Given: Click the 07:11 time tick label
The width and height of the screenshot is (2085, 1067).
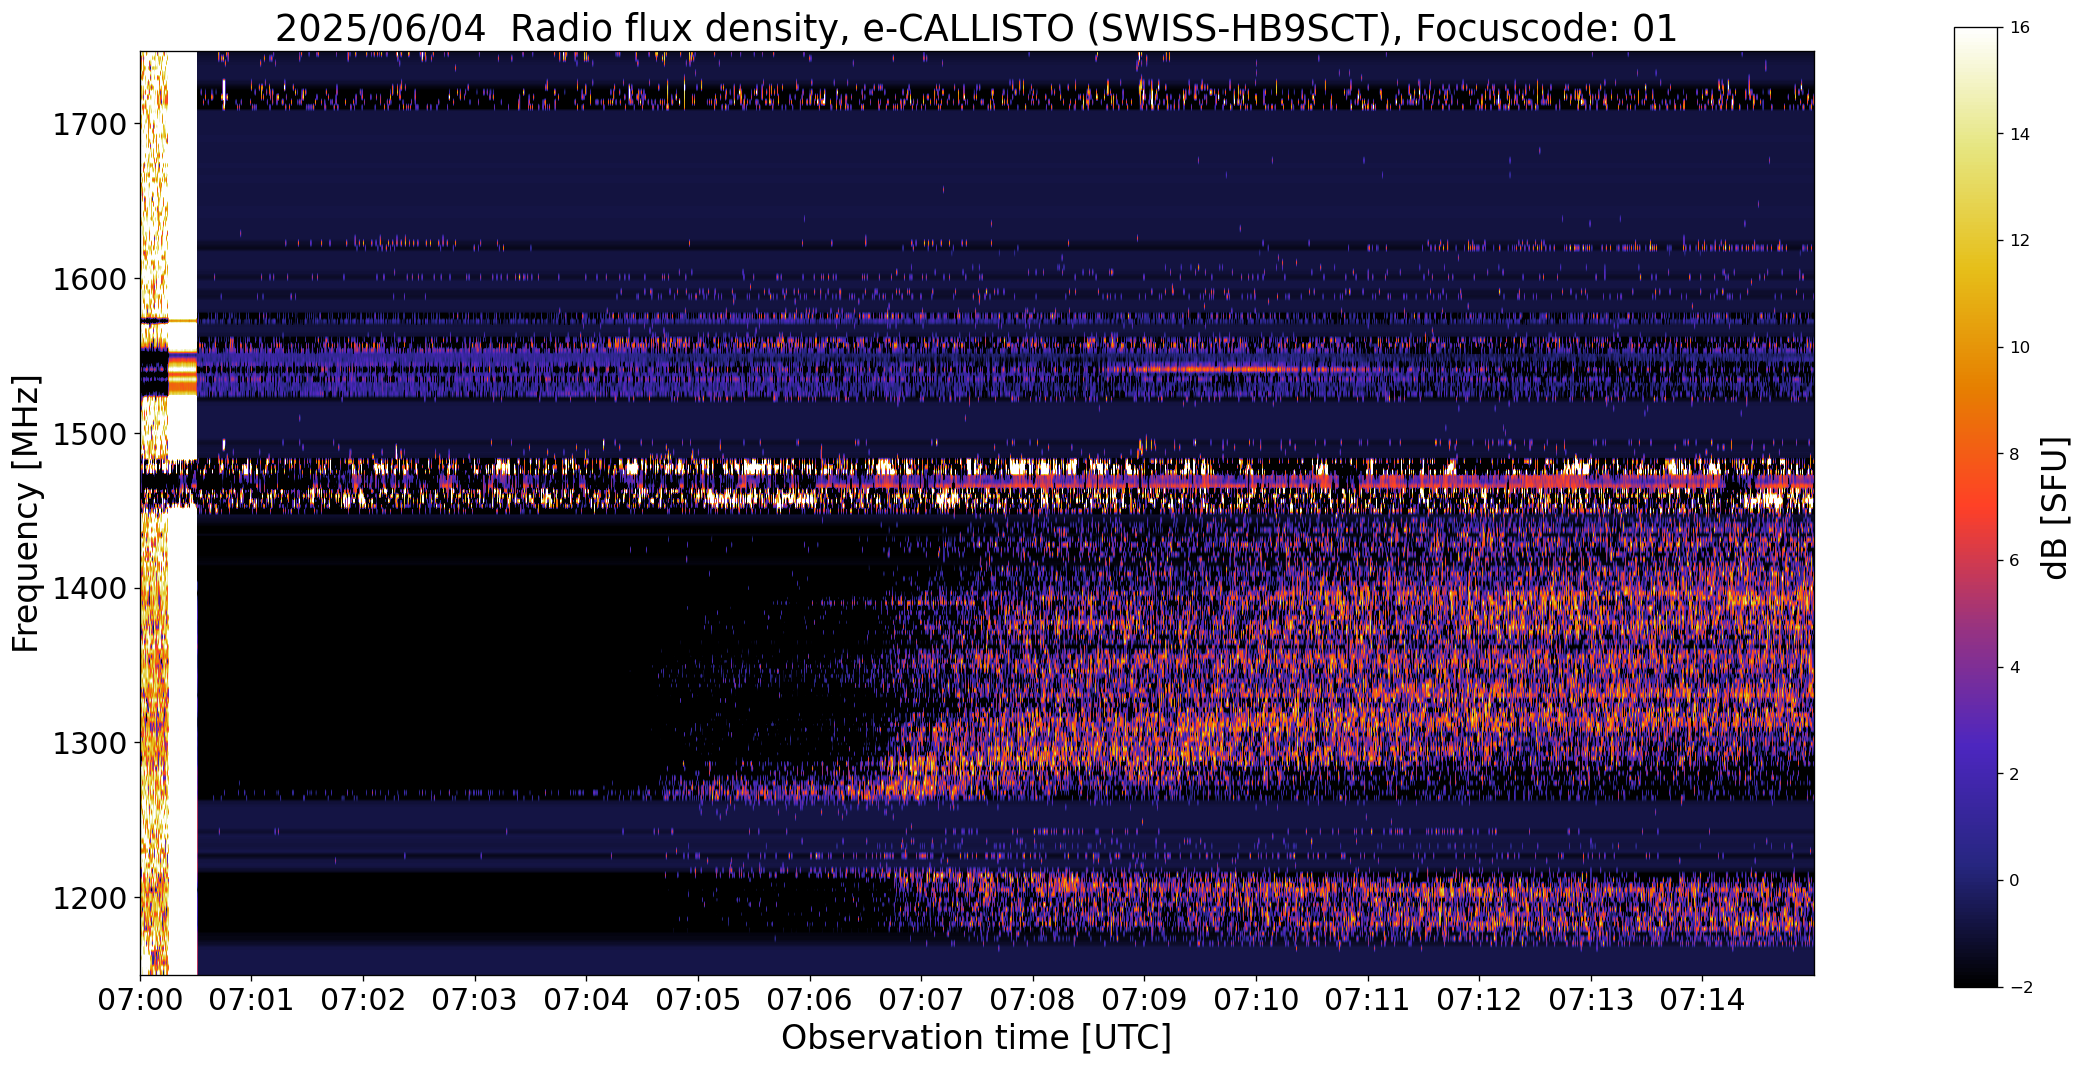Looking at the screenshot, I should [1368, 1000].
